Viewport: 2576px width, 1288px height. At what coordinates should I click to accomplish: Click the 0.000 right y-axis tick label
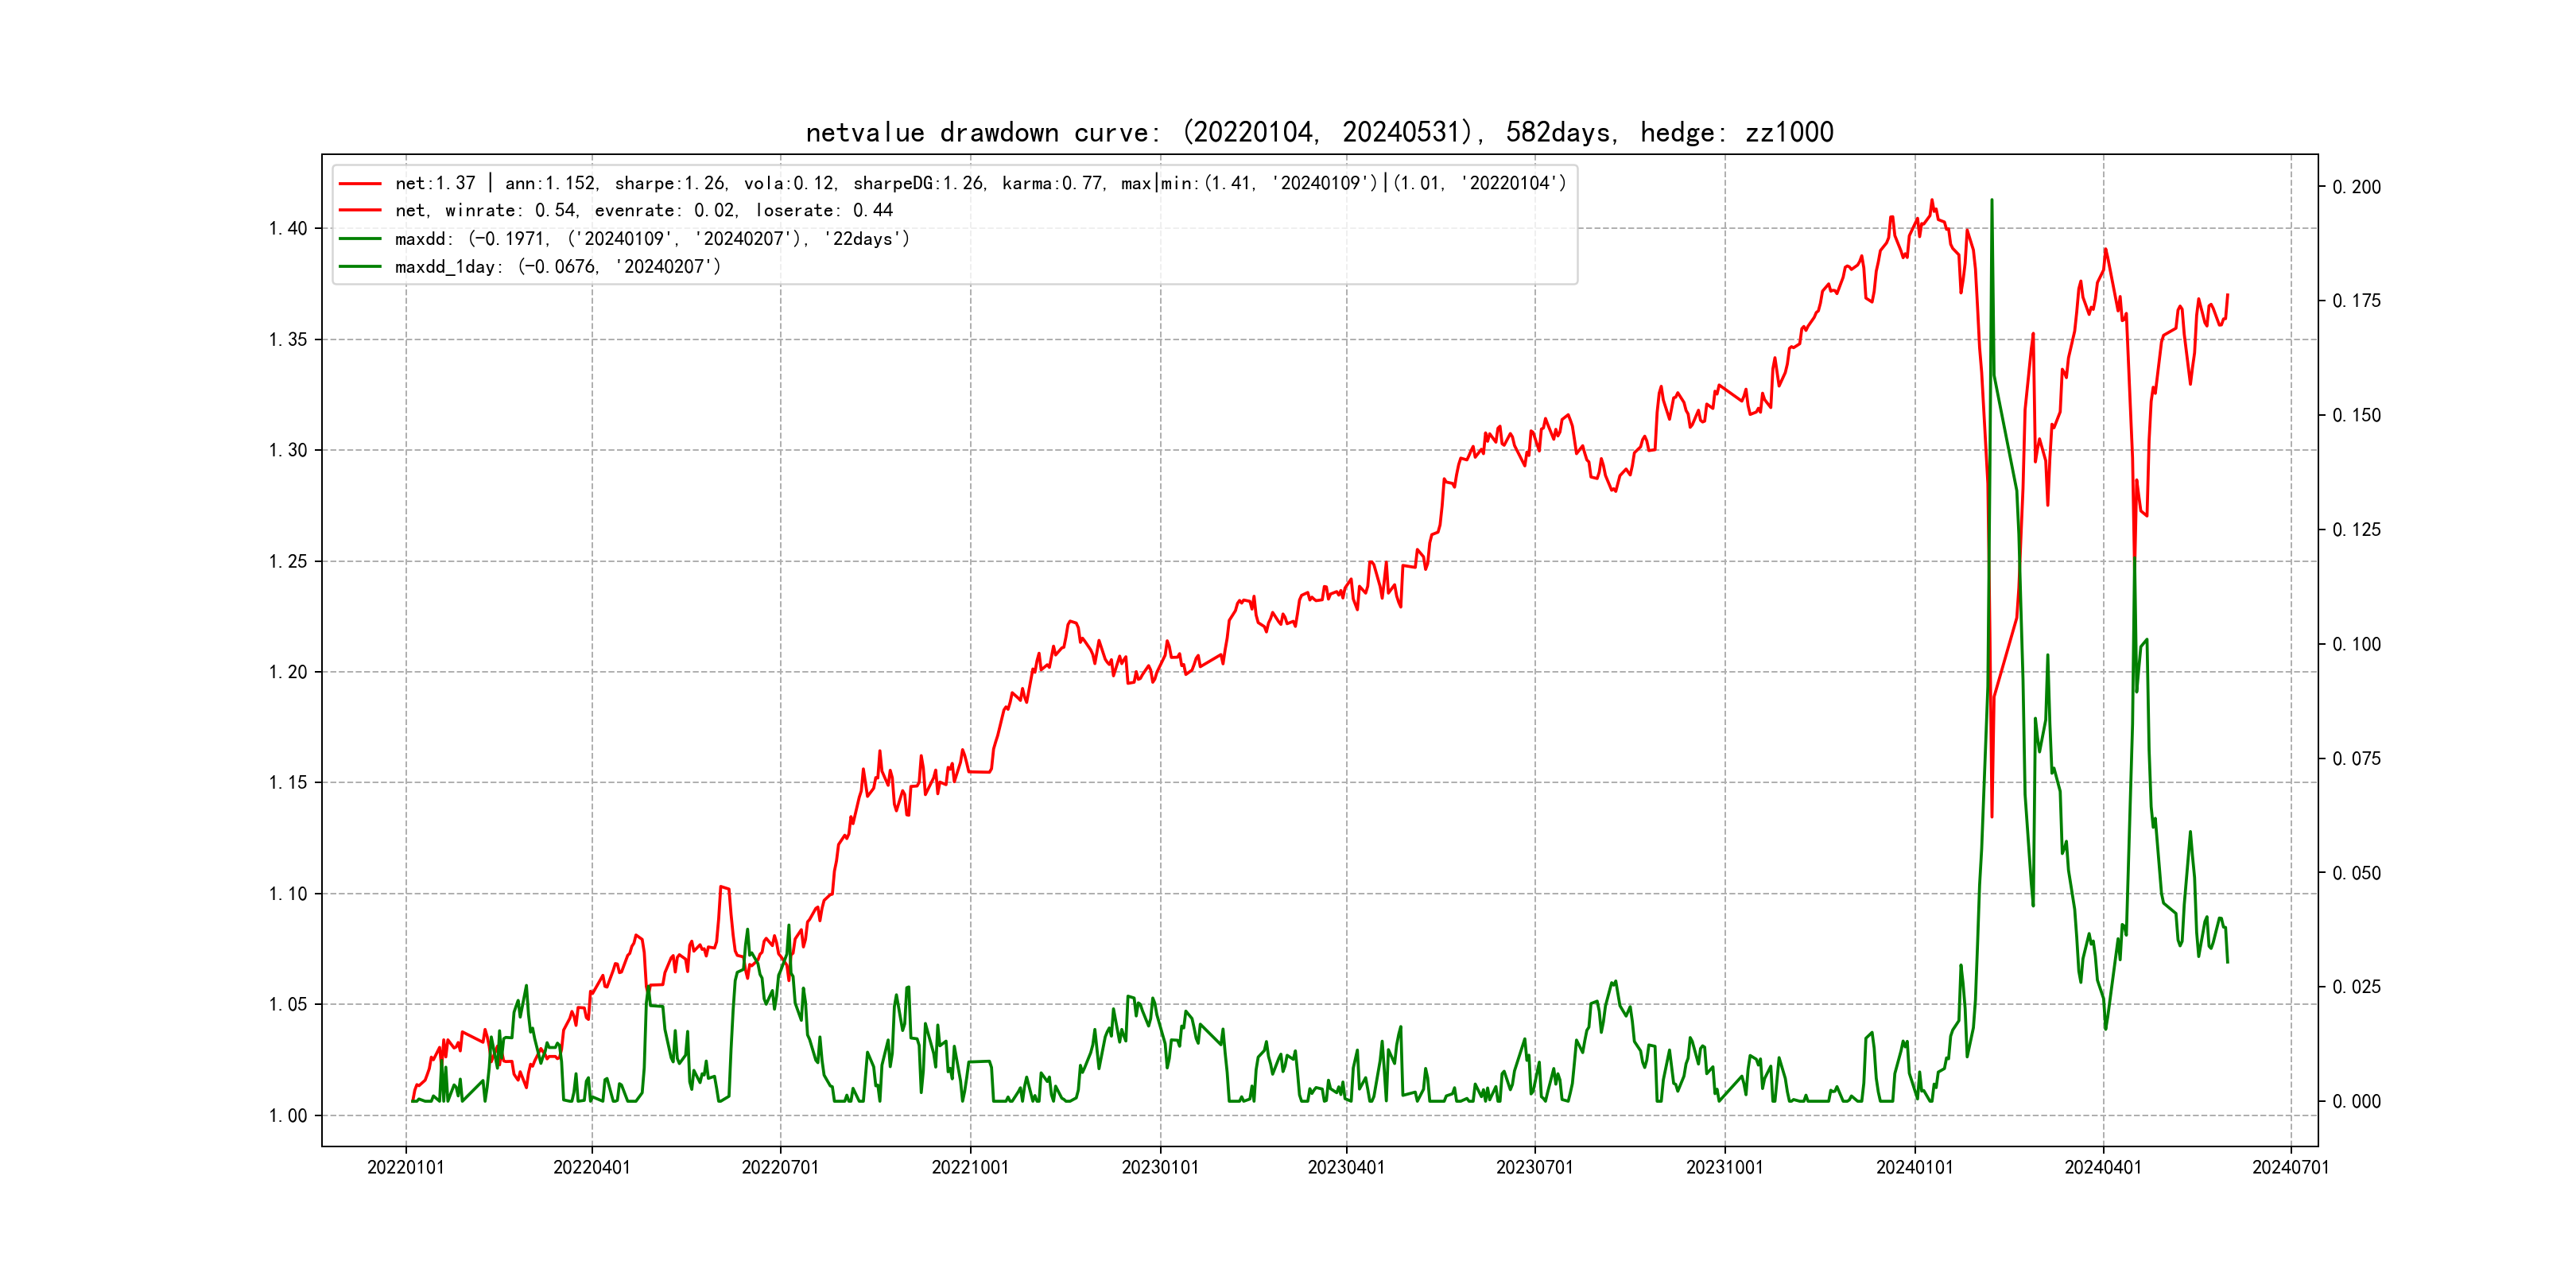tap(2356, 1102)
